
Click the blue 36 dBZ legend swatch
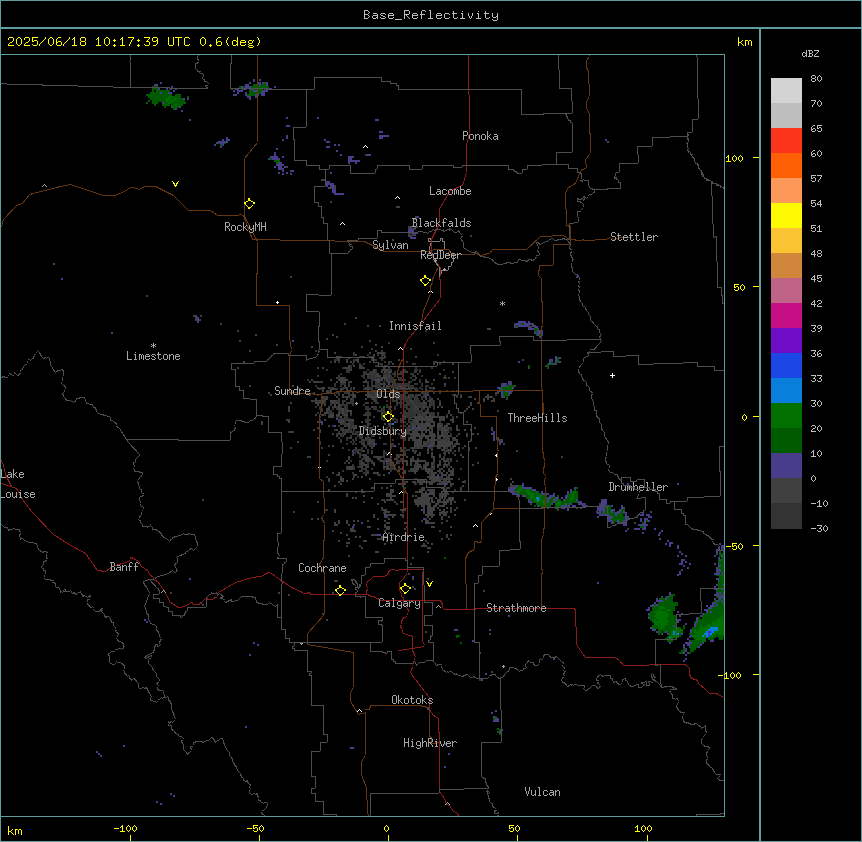click(786, 365)
